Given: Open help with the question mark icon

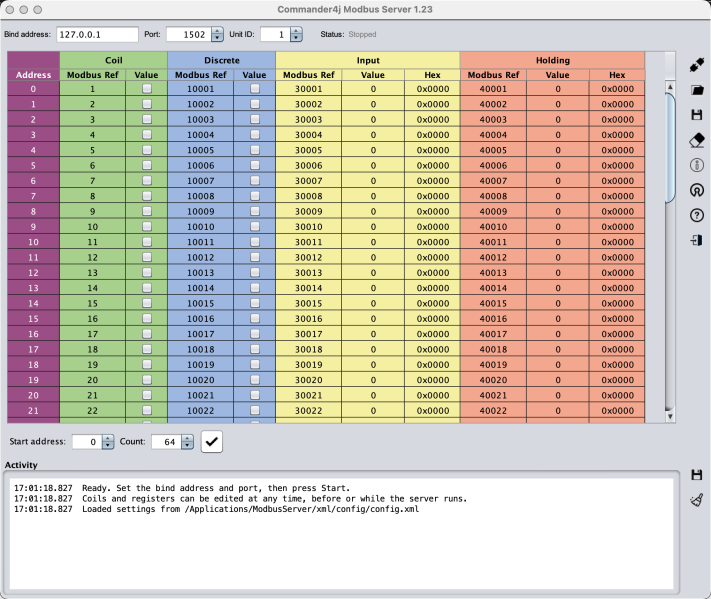Looking at the screenshot, I should [x=696, y=215].
